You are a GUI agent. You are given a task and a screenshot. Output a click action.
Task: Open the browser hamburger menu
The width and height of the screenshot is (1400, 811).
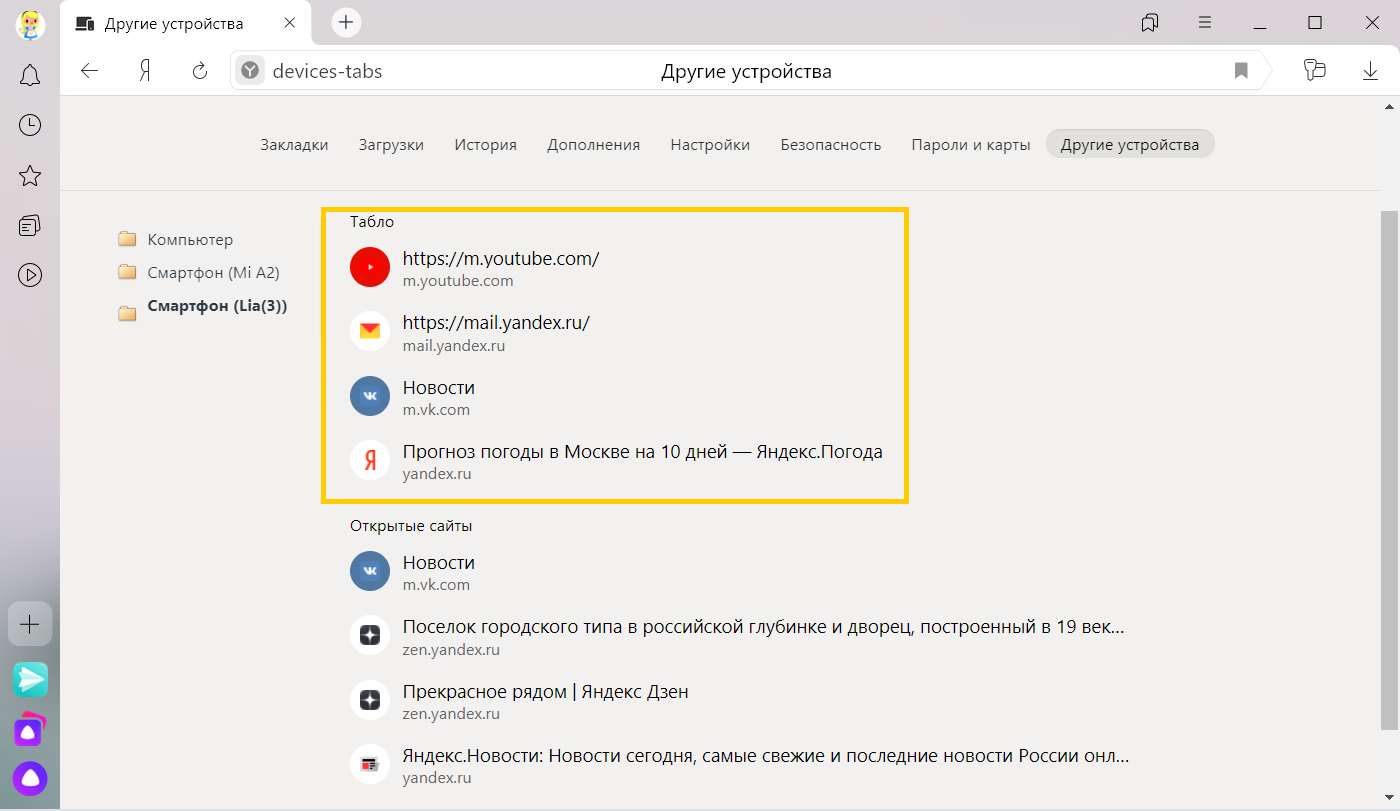click(x=1205, y=22)
